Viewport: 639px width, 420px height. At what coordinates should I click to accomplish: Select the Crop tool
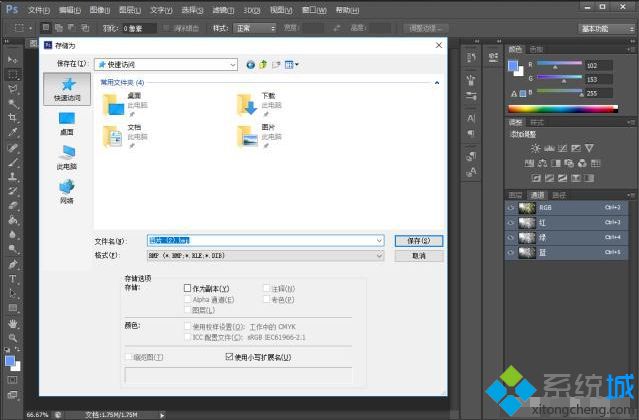(13, 118)
